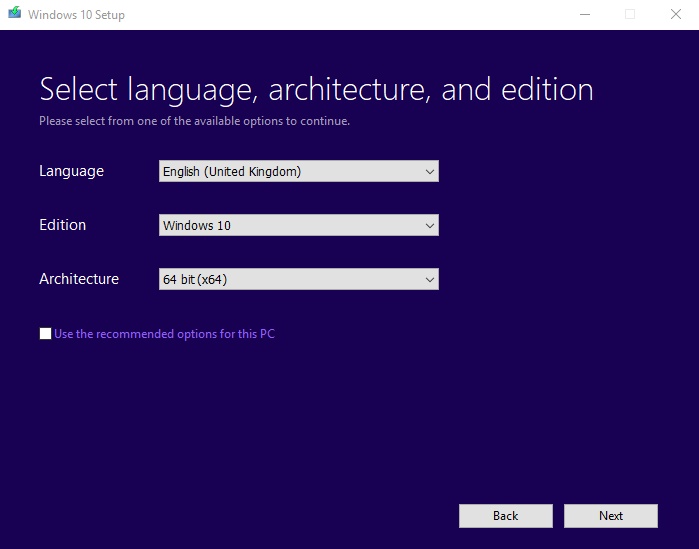This screenshot has height=549, width=699.
Task: Open the Edition dropdown showing Windows 10
Action: tap(299, 225)
